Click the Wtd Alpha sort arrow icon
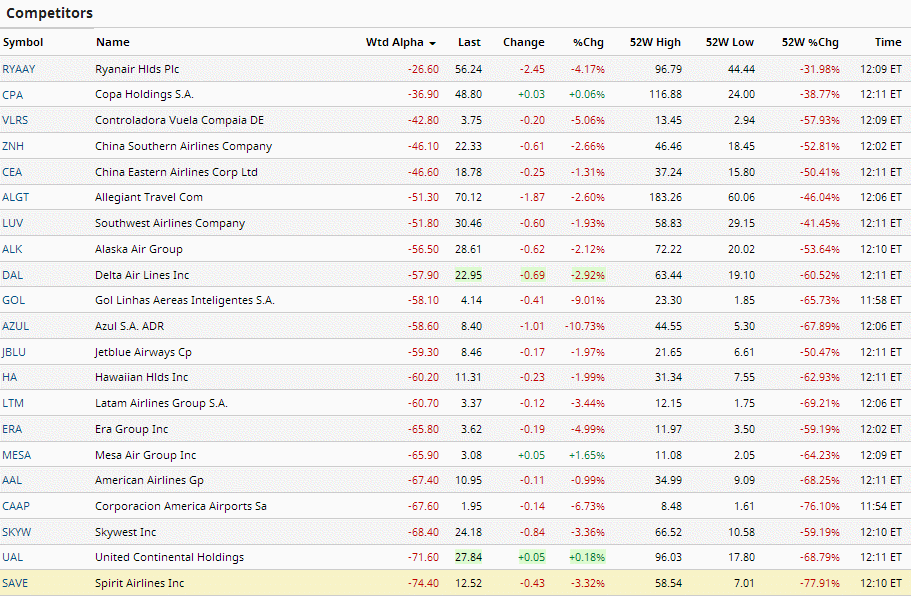The height and width of the screenshot is (596, 911). (432, 44)
